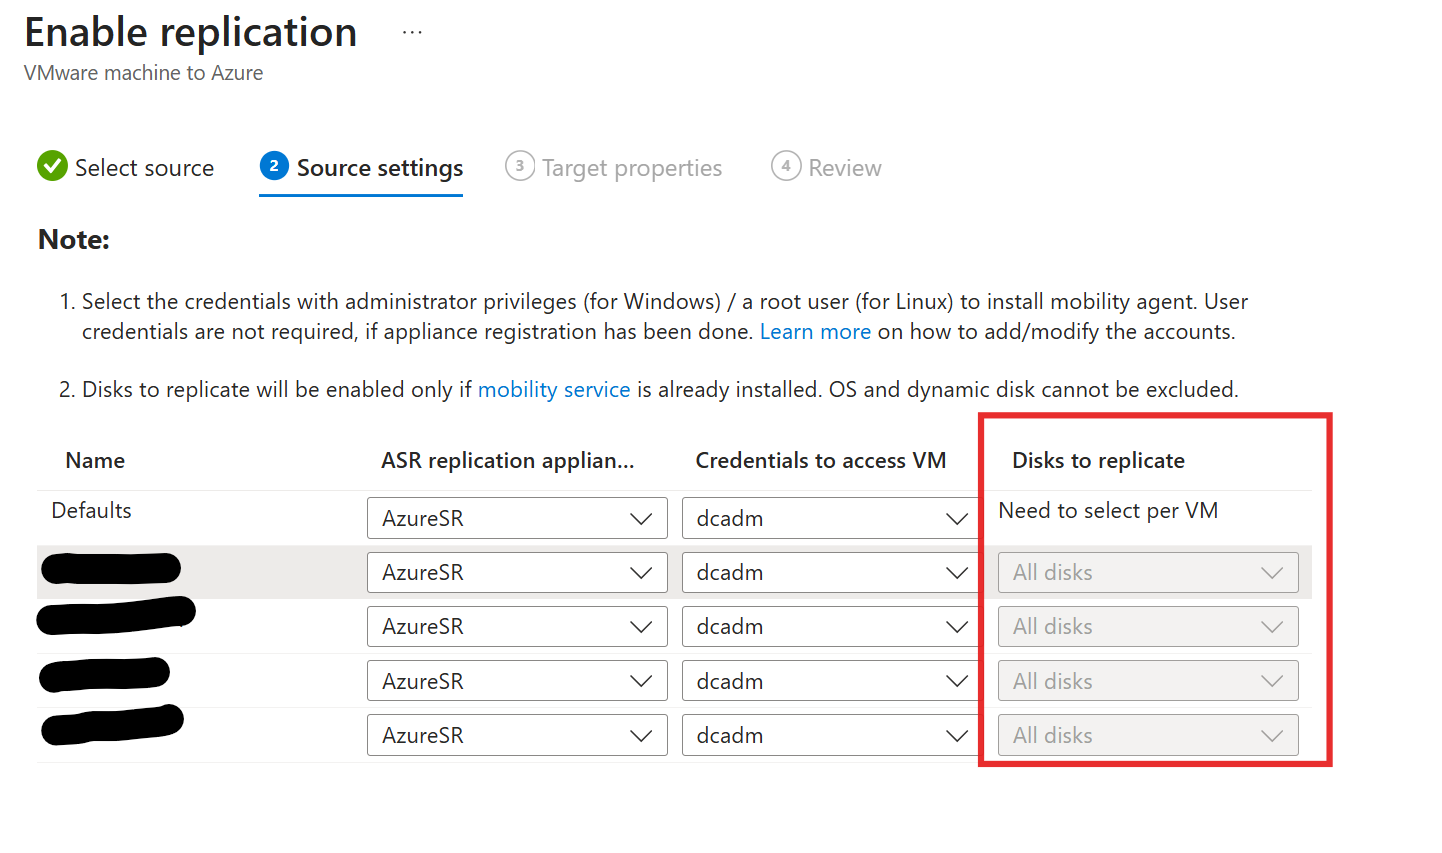Click the Name column header
This screenshot has height=853, width=1442.
click(x=95, y=460)
